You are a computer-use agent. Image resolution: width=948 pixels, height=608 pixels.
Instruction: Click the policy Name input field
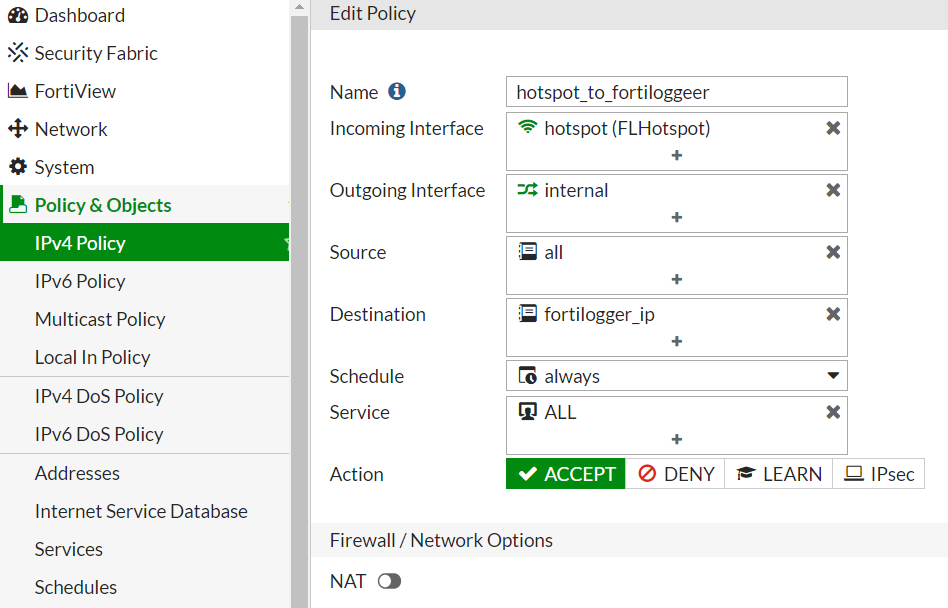pos(677,92)
